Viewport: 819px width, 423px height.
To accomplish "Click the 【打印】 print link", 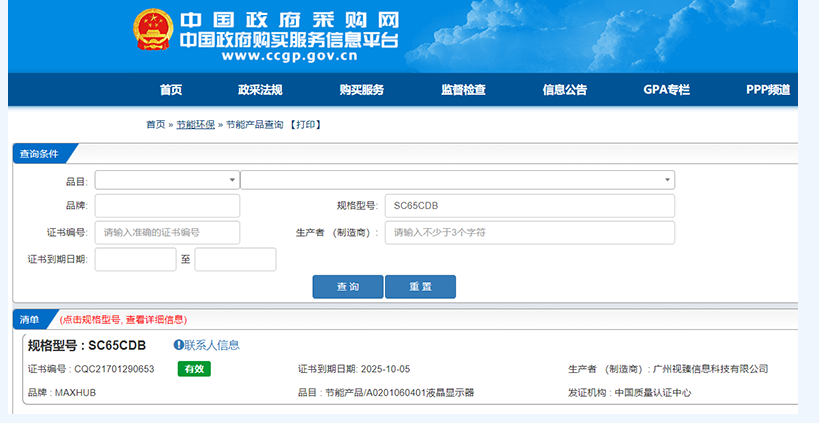I will tap(305, 125).
